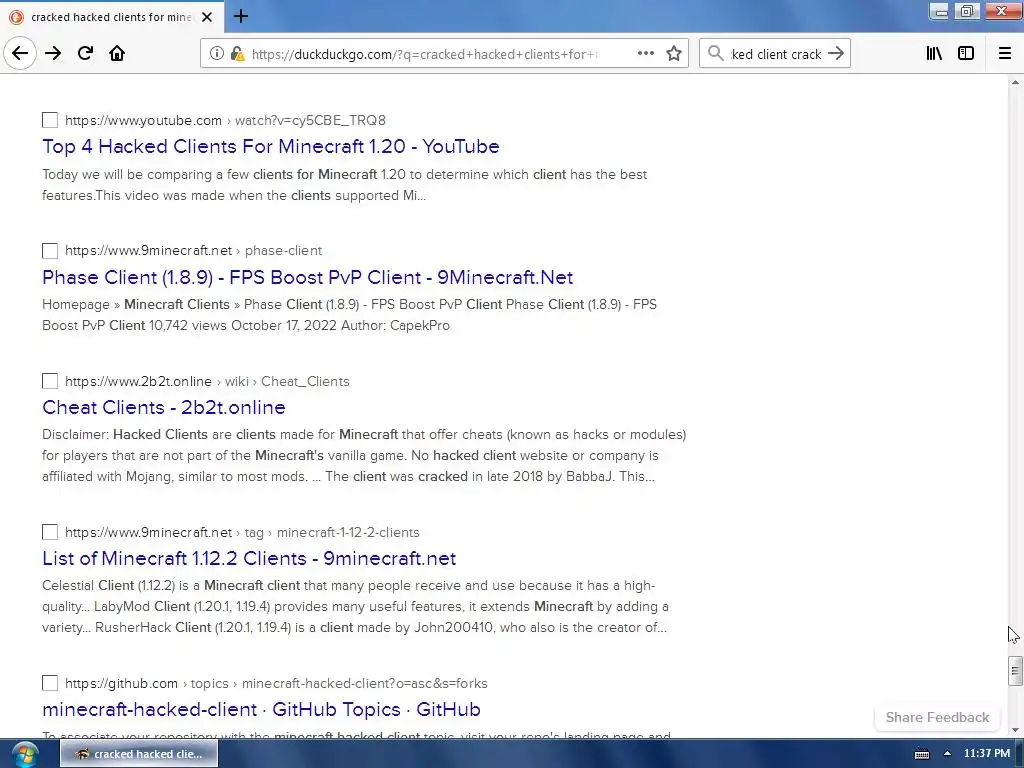Show hidden system tray icons

(x=947, y=754)
